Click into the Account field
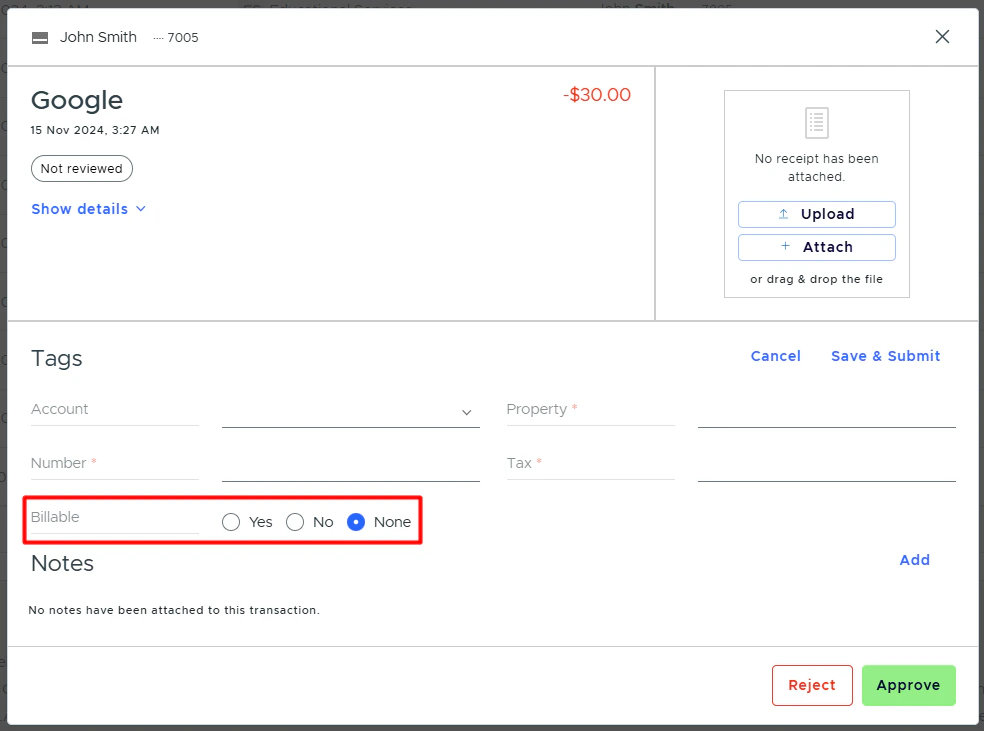Screen dimensions: 984x731 pyautogui.click(x=115, y=410)
